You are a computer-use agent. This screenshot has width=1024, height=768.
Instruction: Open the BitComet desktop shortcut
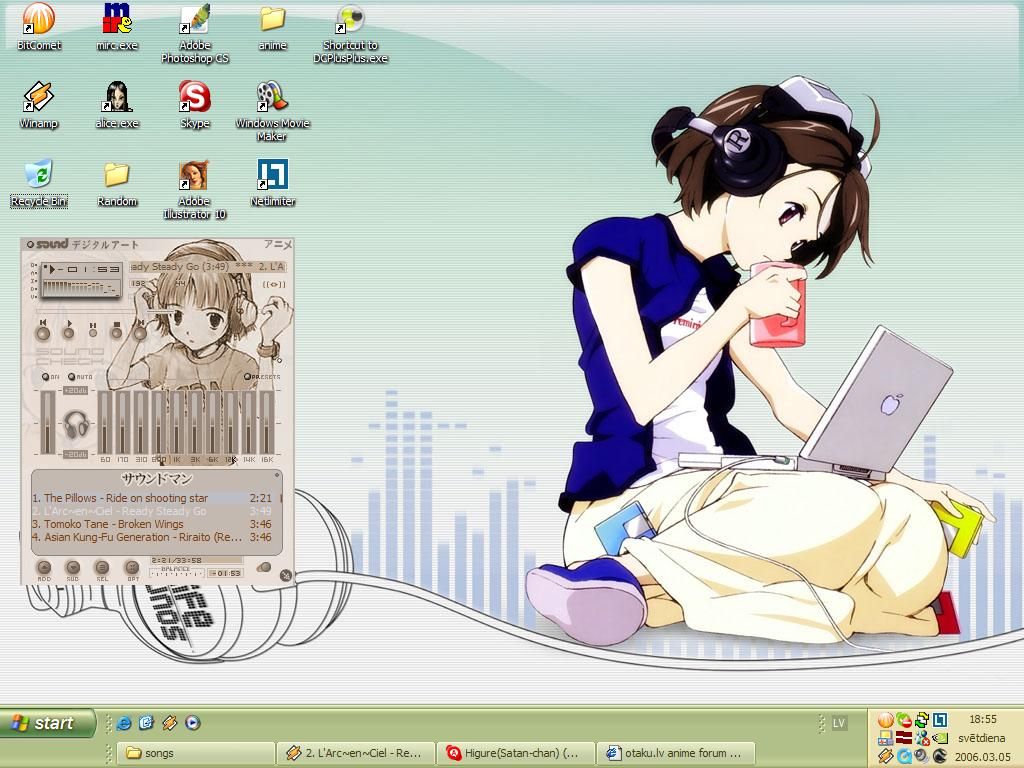(39, 27)
